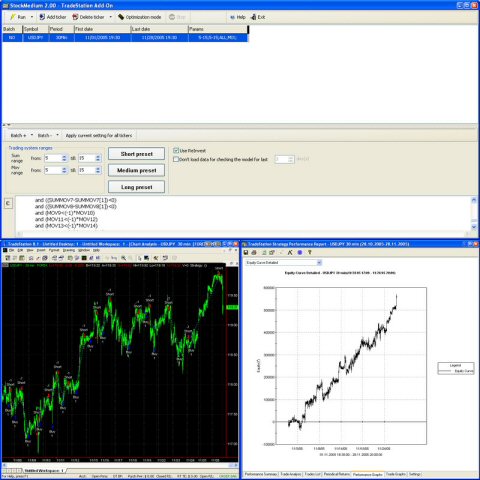Screen dimensions: 480x480
Task: Open the Insert menu in TradeStation
Action: click(x=41, y=250)
